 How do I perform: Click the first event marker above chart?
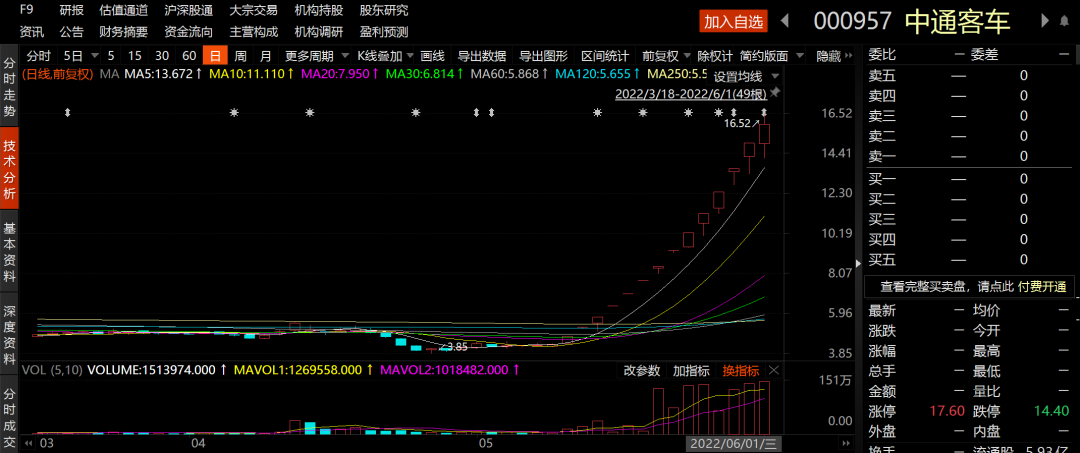(x=67, y=113)
